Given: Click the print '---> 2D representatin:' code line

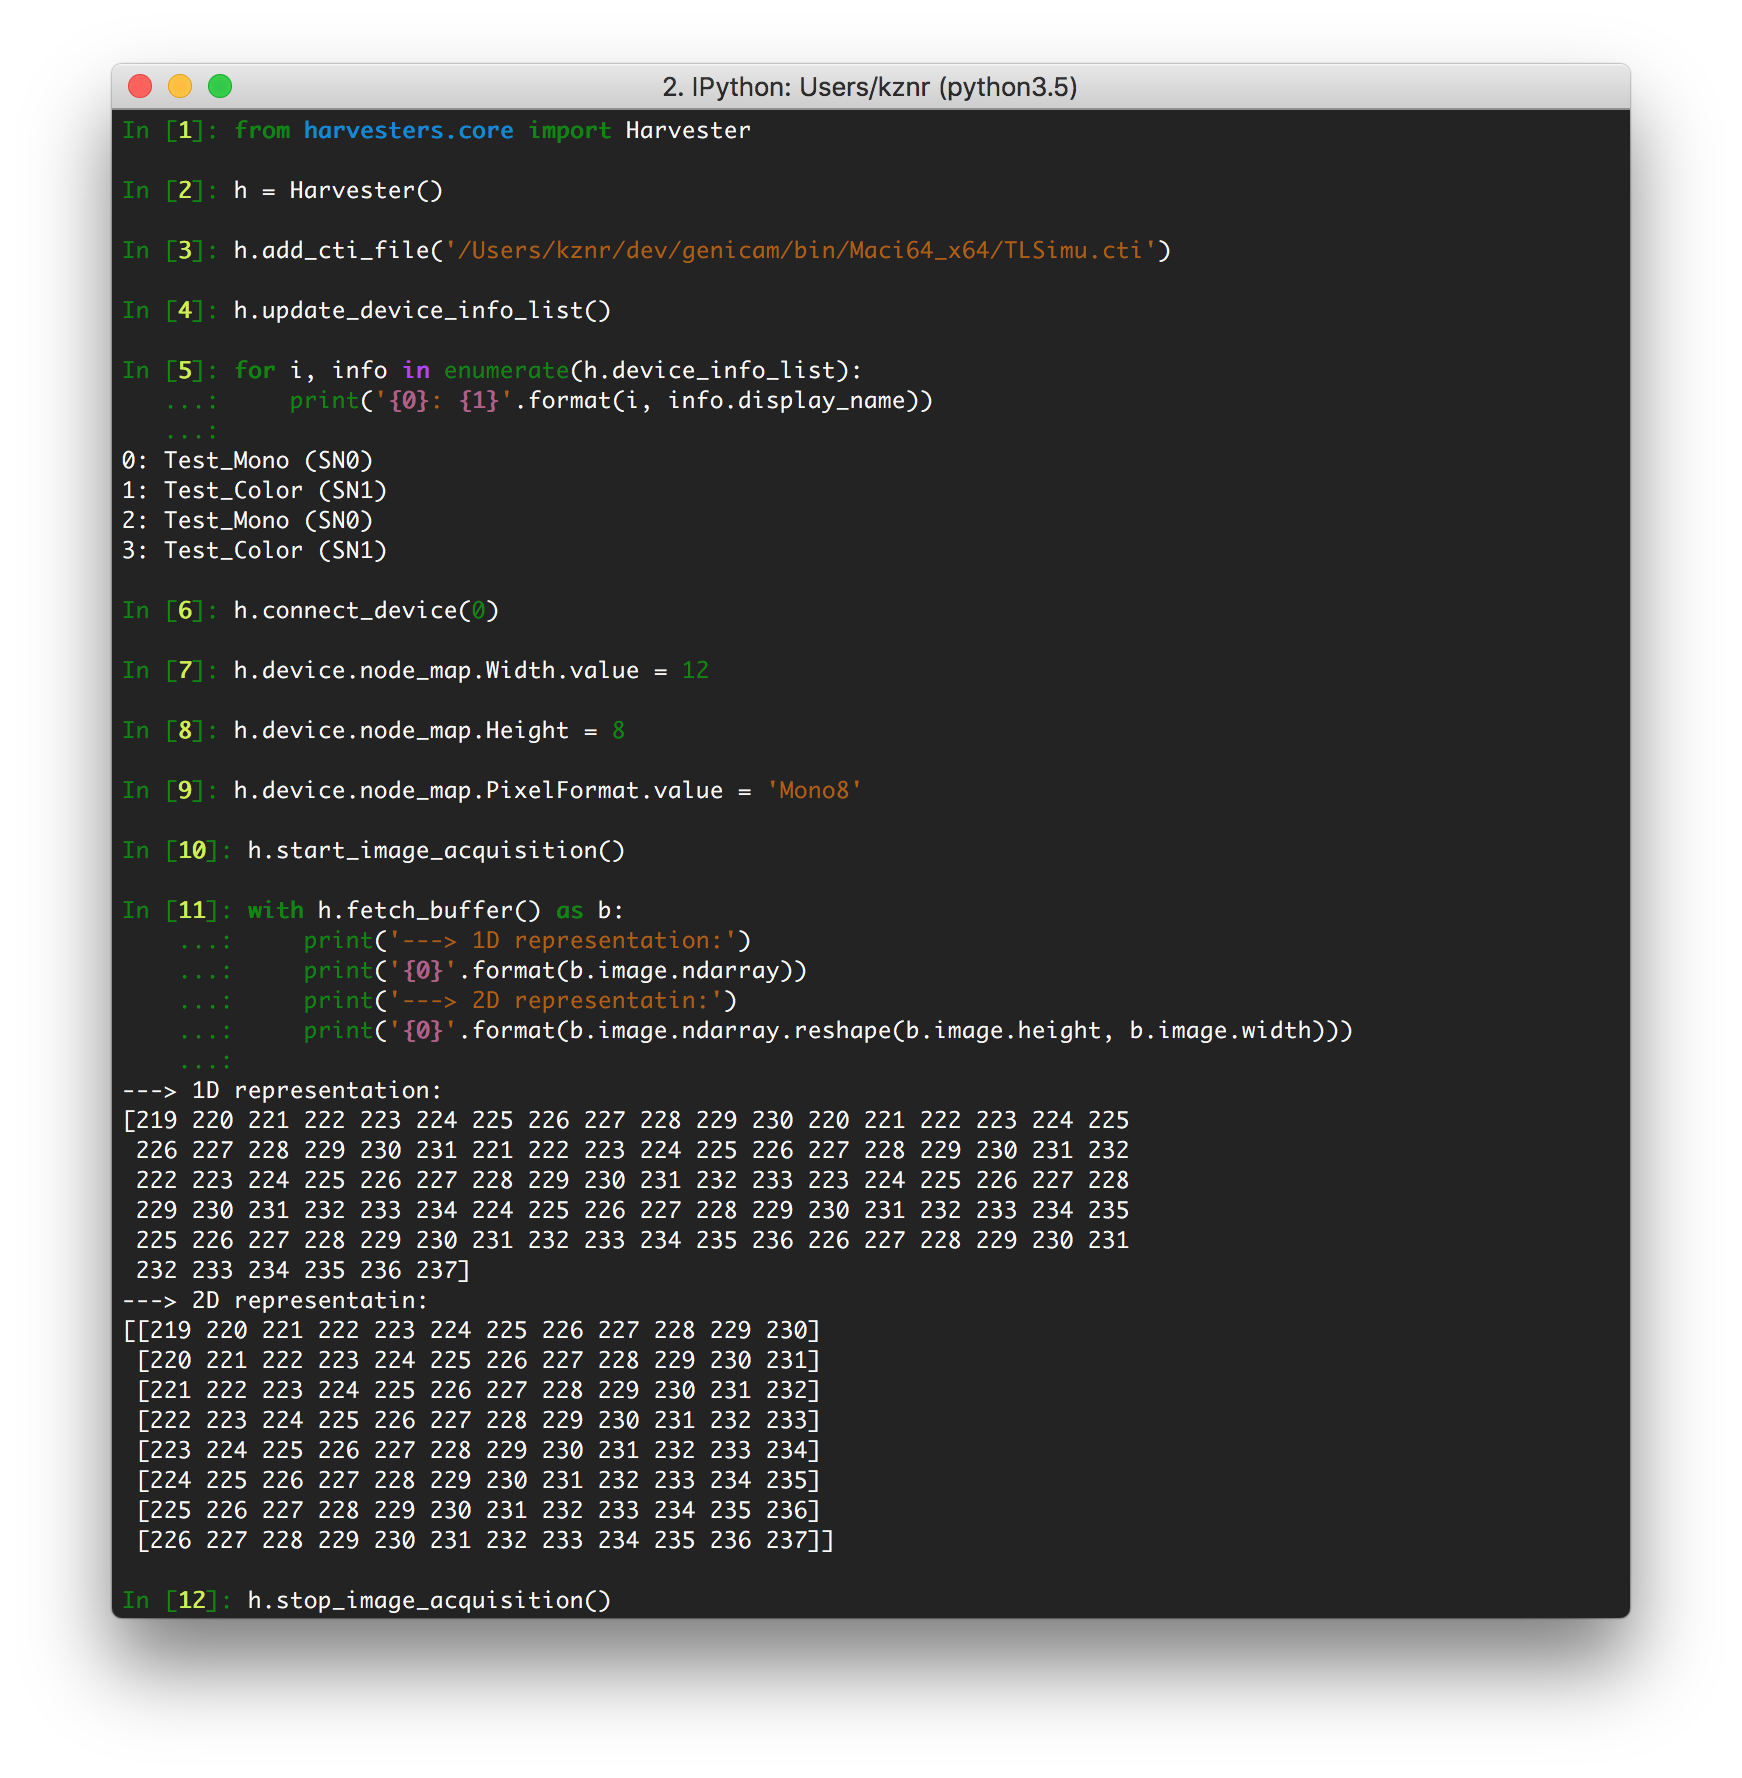Looking at the screenshot, I should [x=520, y=1001].
